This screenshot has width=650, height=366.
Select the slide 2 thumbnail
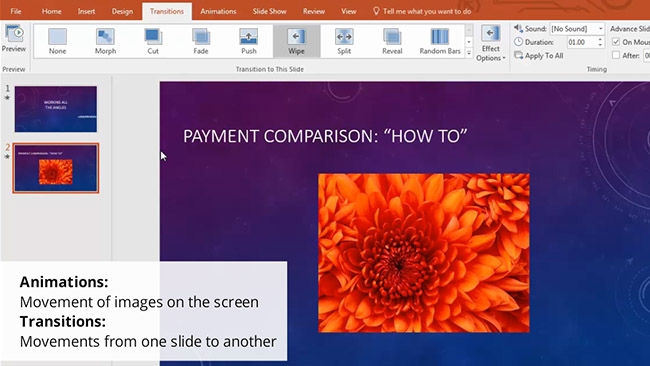pyautogui.click(x=56, y=168)
